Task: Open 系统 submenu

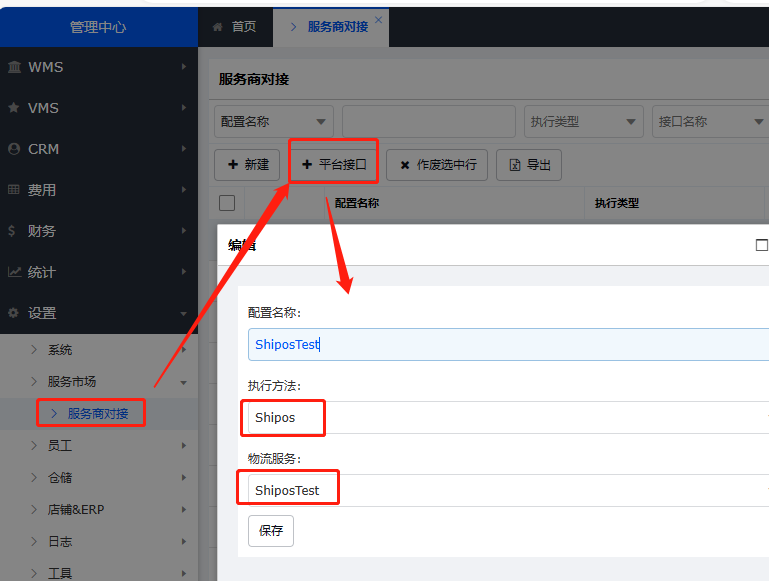Action: (99, 350)
